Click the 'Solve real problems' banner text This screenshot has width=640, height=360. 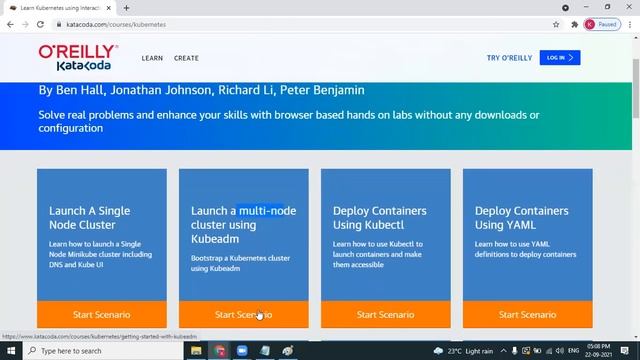tap(289, 121)
